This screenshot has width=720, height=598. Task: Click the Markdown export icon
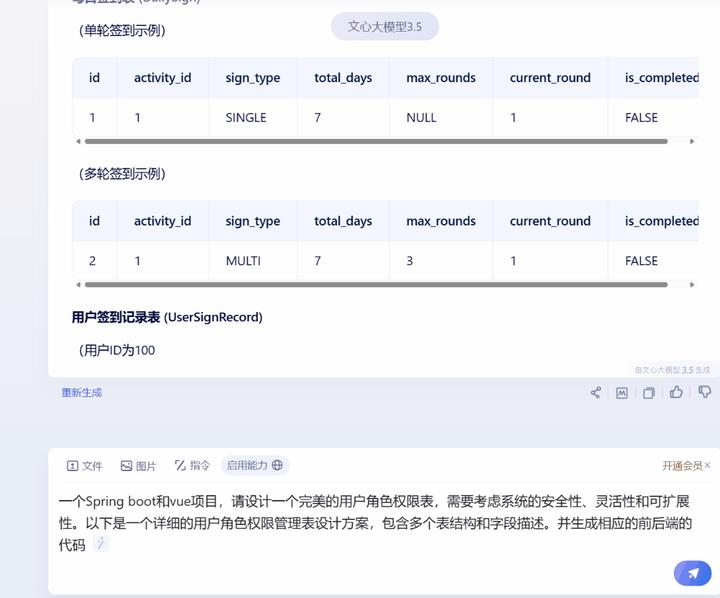coord(622,393)
